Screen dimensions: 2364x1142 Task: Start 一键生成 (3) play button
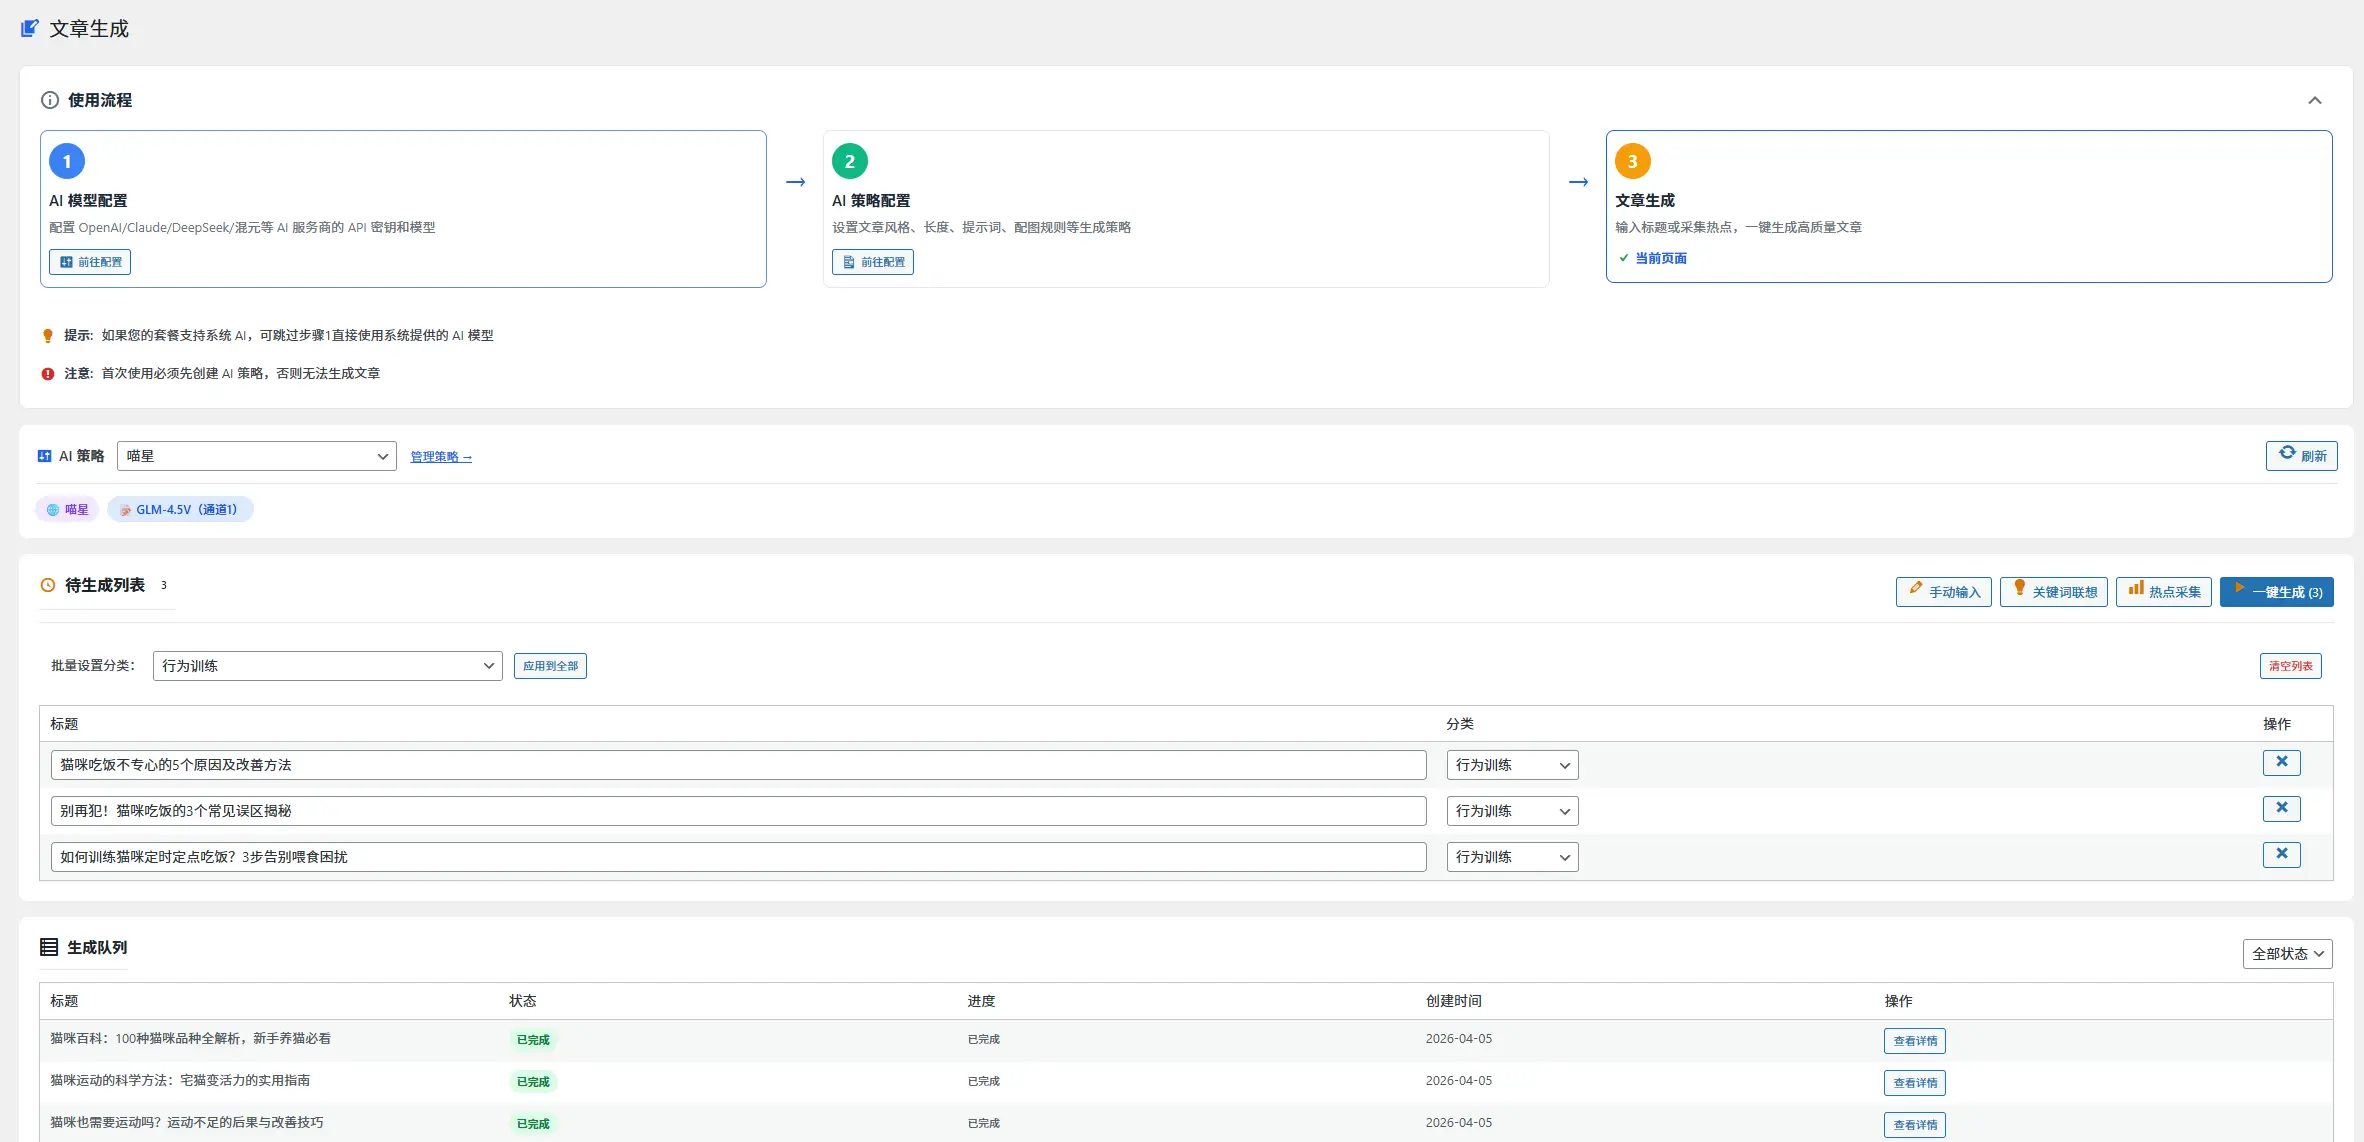click(2276, 592)
